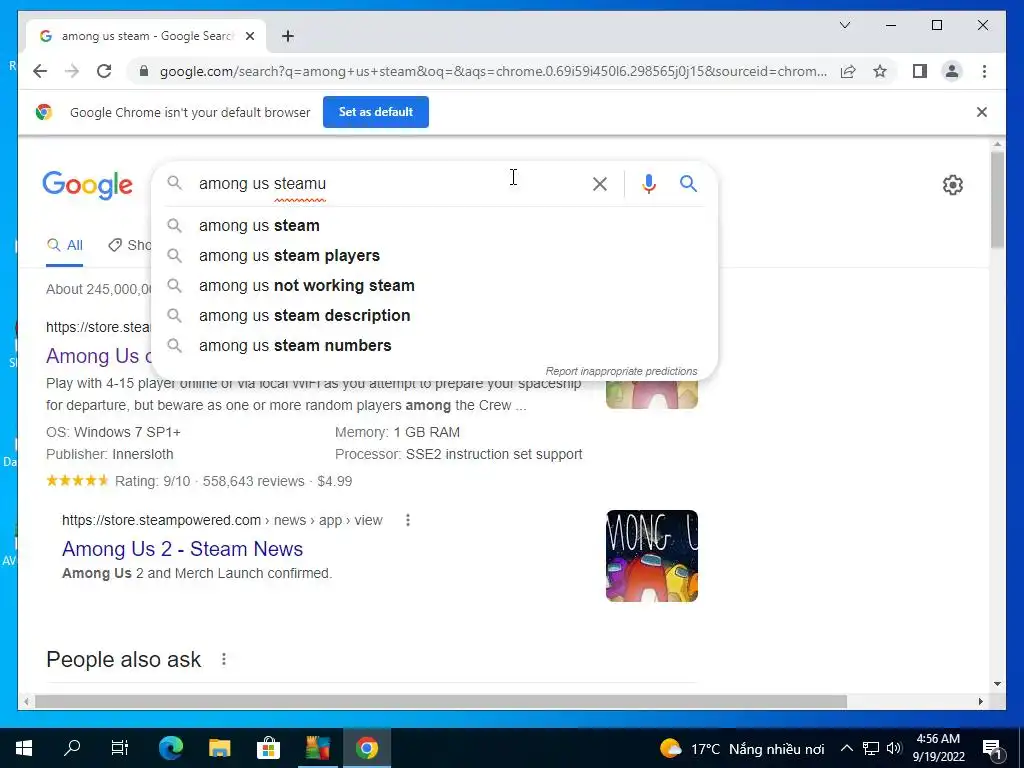
Task: Select the All results tab
Action: [x=65, y=246]
